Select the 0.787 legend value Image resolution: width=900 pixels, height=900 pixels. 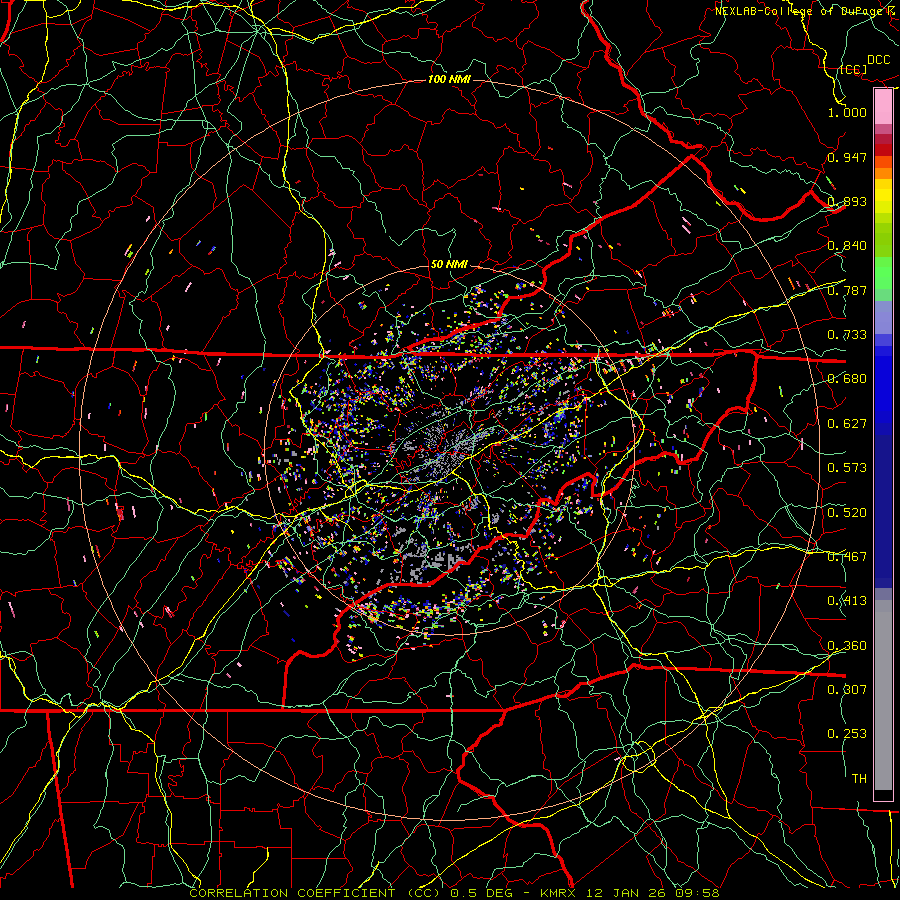pyautogui.click(x=847, y=290)
